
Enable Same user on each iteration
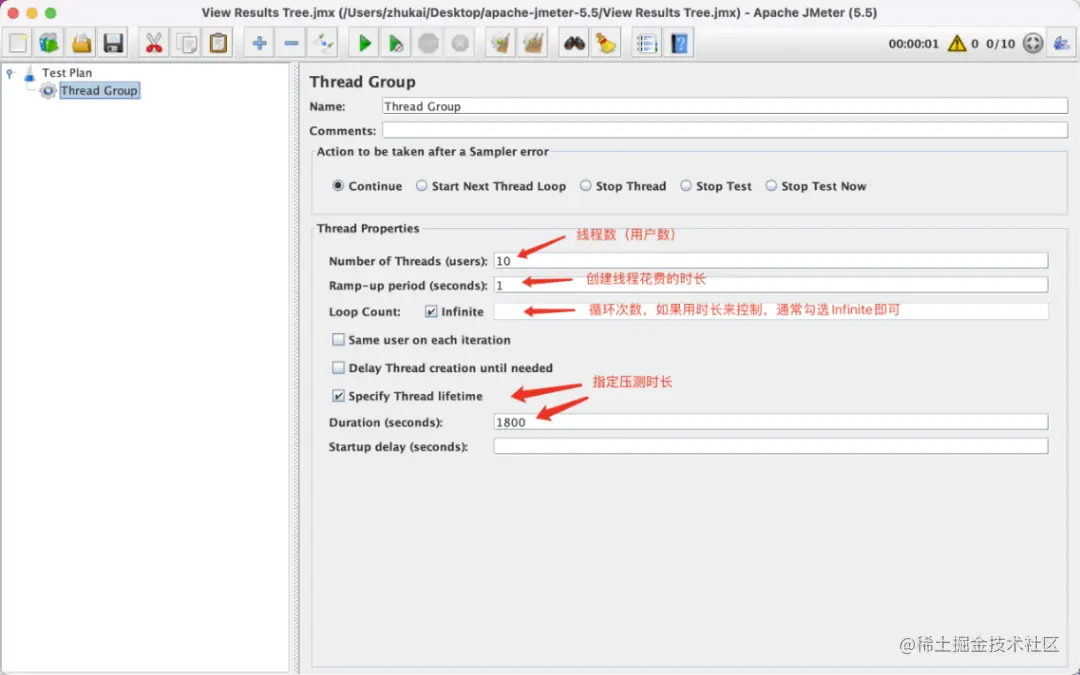point(338,340)
